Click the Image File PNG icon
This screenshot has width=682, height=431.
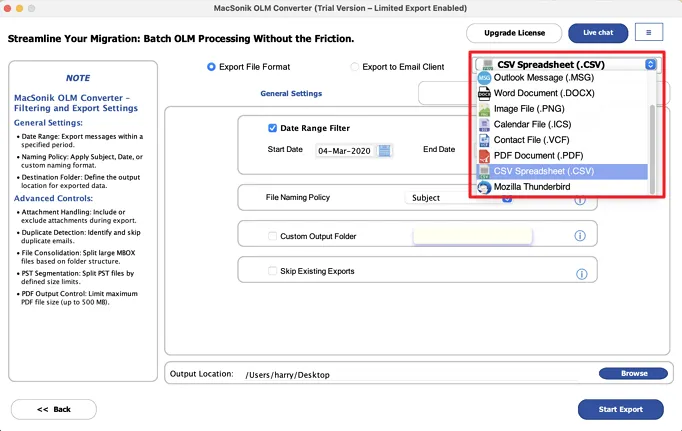point(484,109)
